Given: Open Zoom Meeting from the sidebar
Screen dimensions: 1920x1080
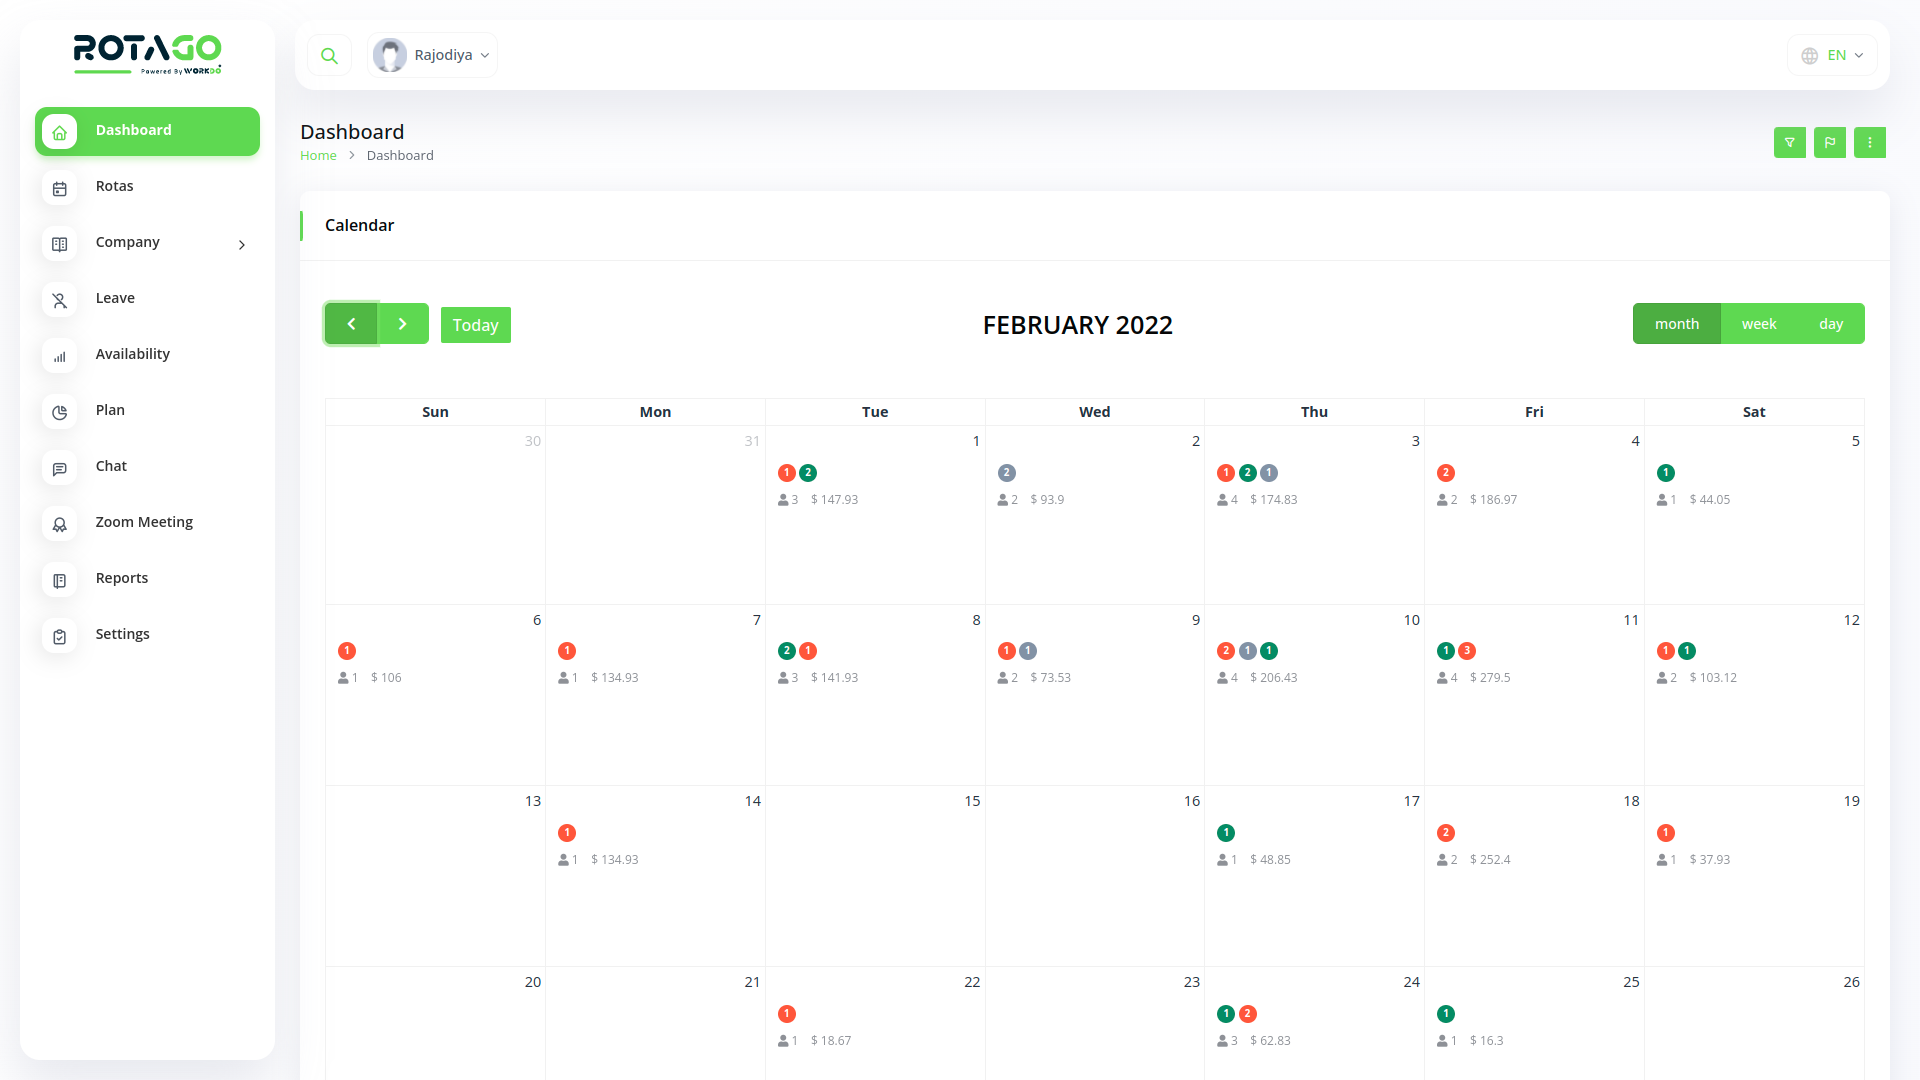Looking at the screenshot, I should pos(143,522).
